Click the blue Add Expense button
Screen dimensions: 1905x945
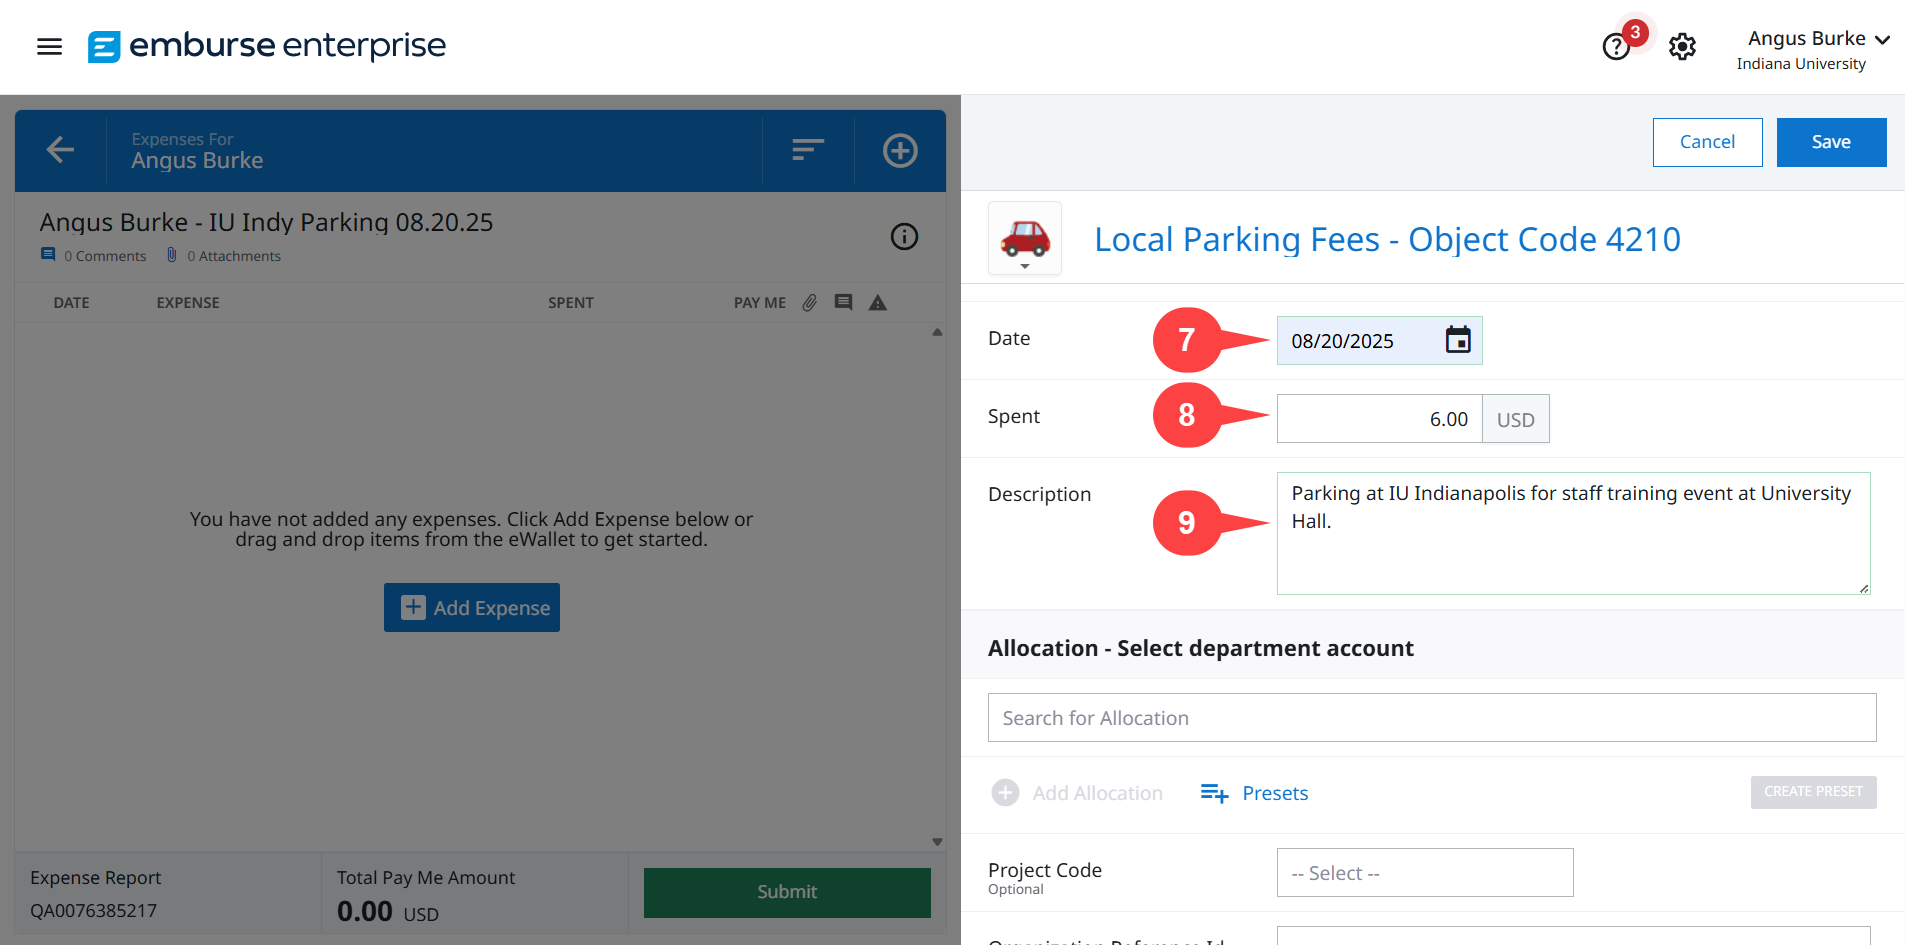tap(472, 608)
